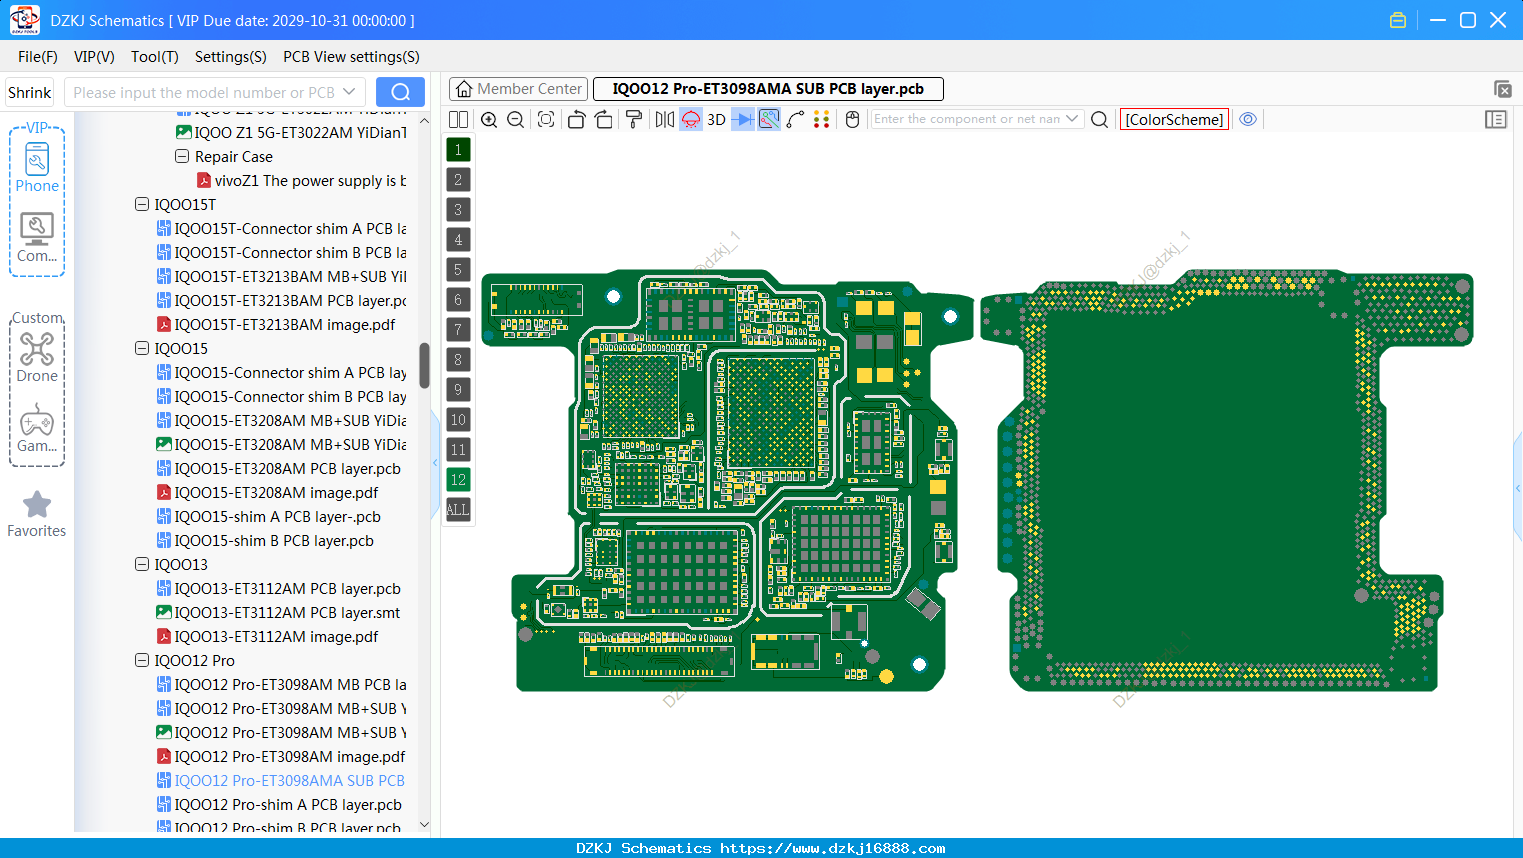Click the colored dots grid icon

click(822, 119)
